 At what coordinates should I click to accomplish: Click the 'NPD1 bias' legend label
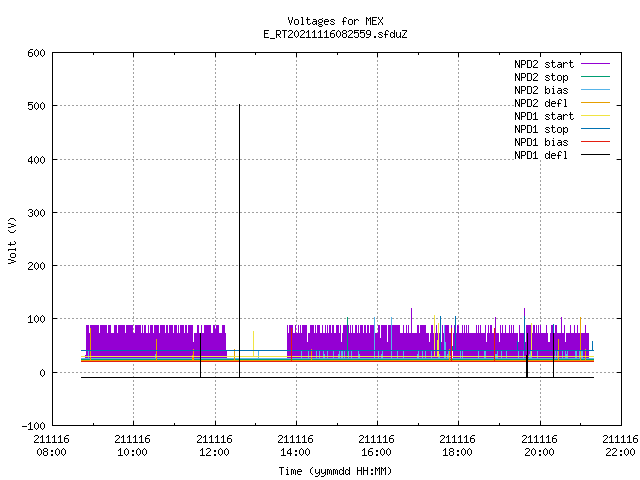pos(541,142)
